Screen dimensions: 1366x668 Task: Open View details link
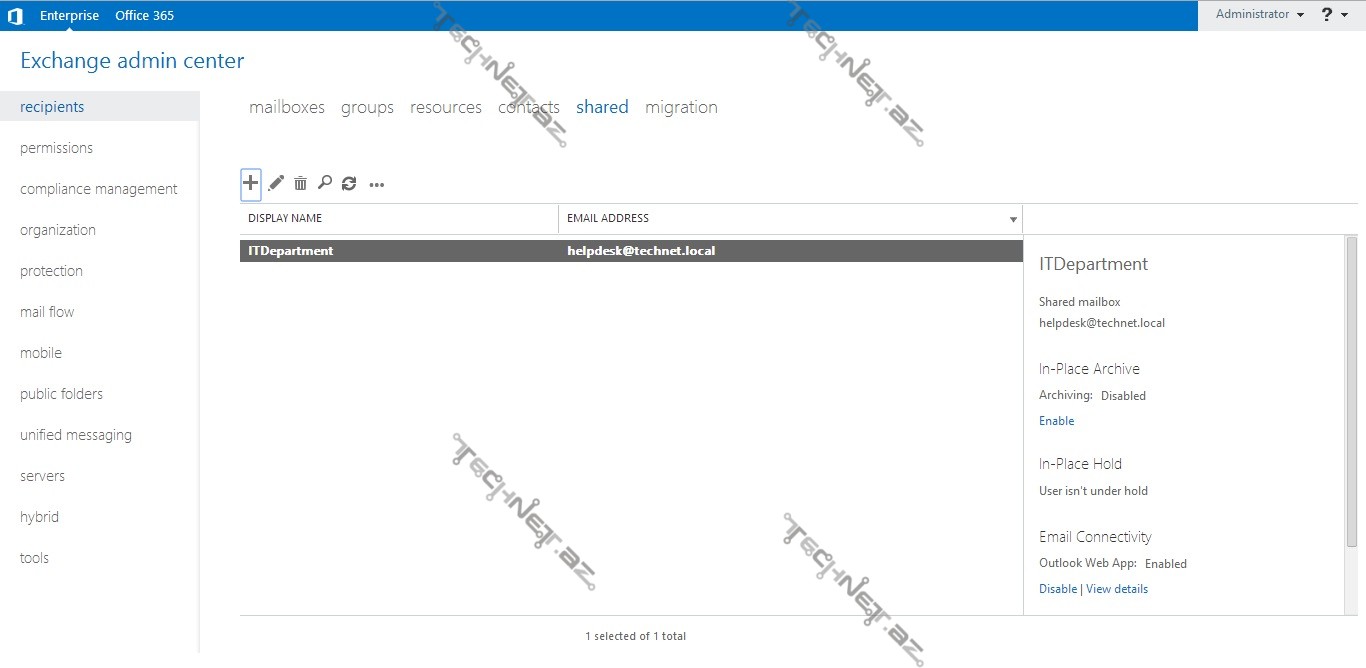[1117, 589]
